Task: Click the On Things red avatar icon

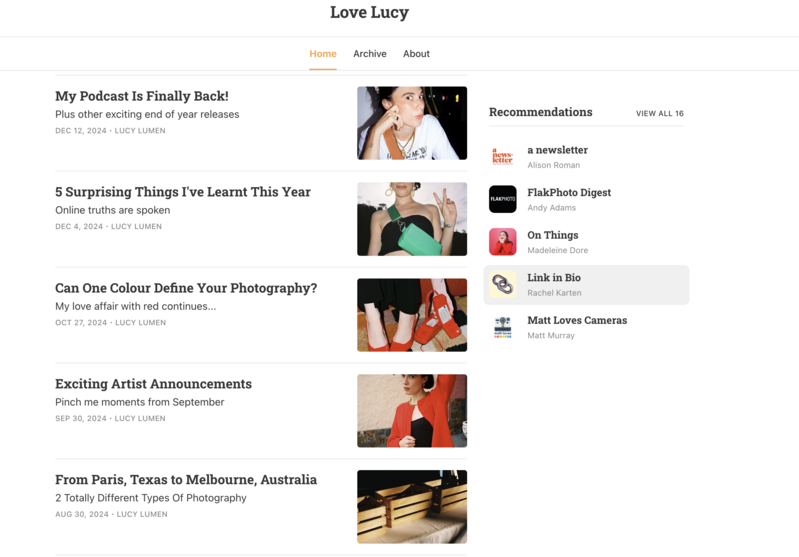Action: tap(502, 242)
